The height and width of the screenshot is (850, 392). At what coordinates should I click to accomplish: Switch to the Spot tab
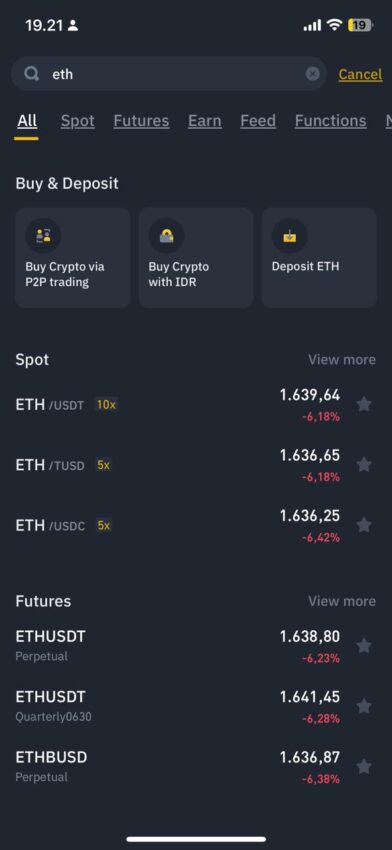(x=78, y=121)
